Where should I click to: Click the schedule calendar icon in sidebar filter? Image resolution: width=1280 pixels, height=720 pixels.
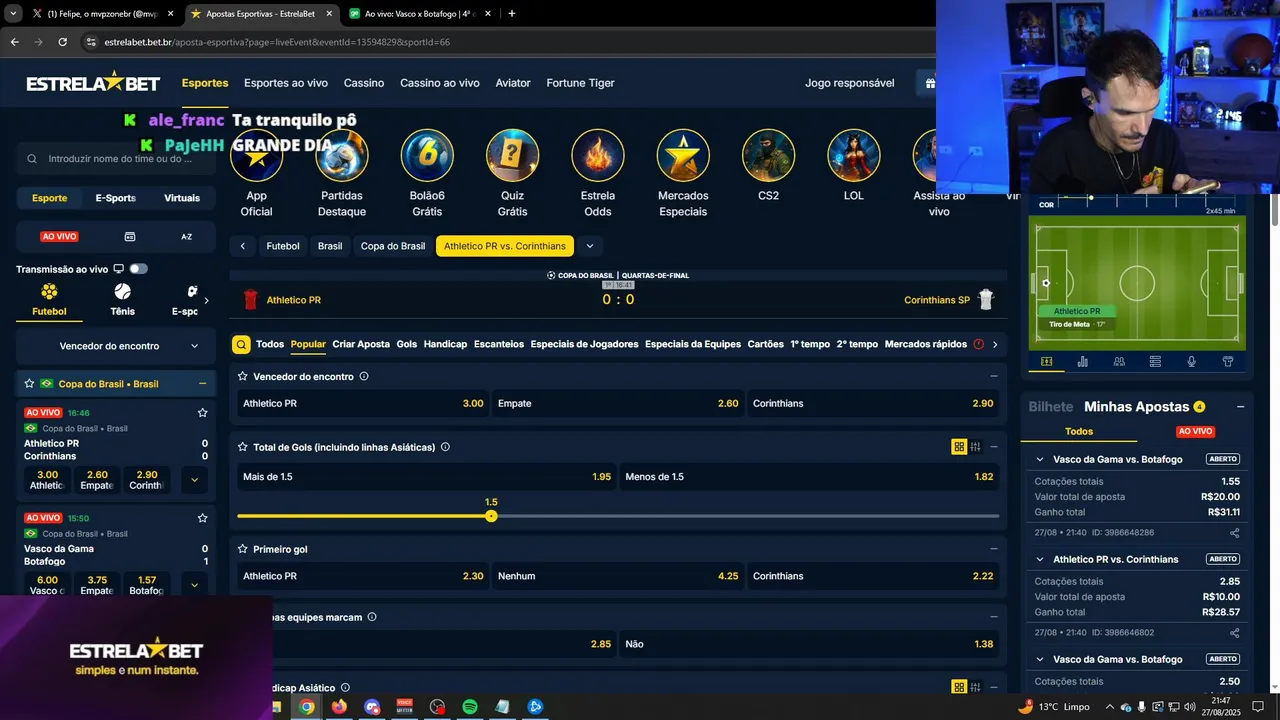click(x=130, y=237)
